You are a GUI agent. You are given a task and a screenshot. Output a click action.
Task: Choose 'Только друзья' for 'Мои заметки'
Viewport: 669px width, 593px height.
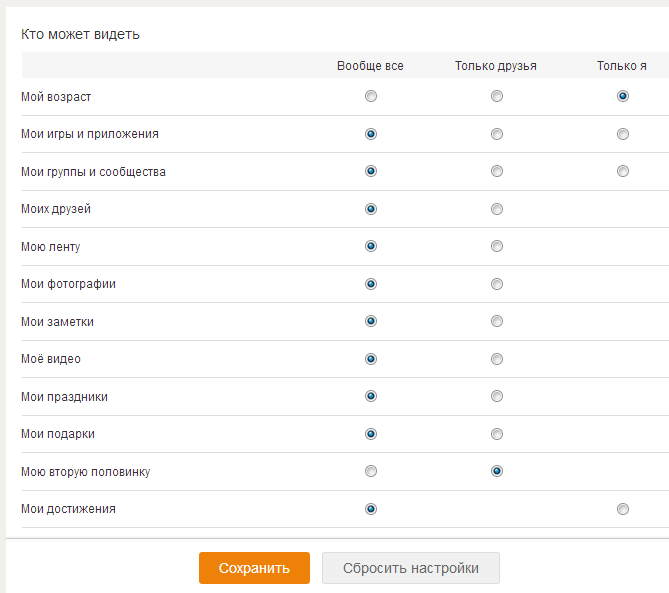tap(497, 321)
